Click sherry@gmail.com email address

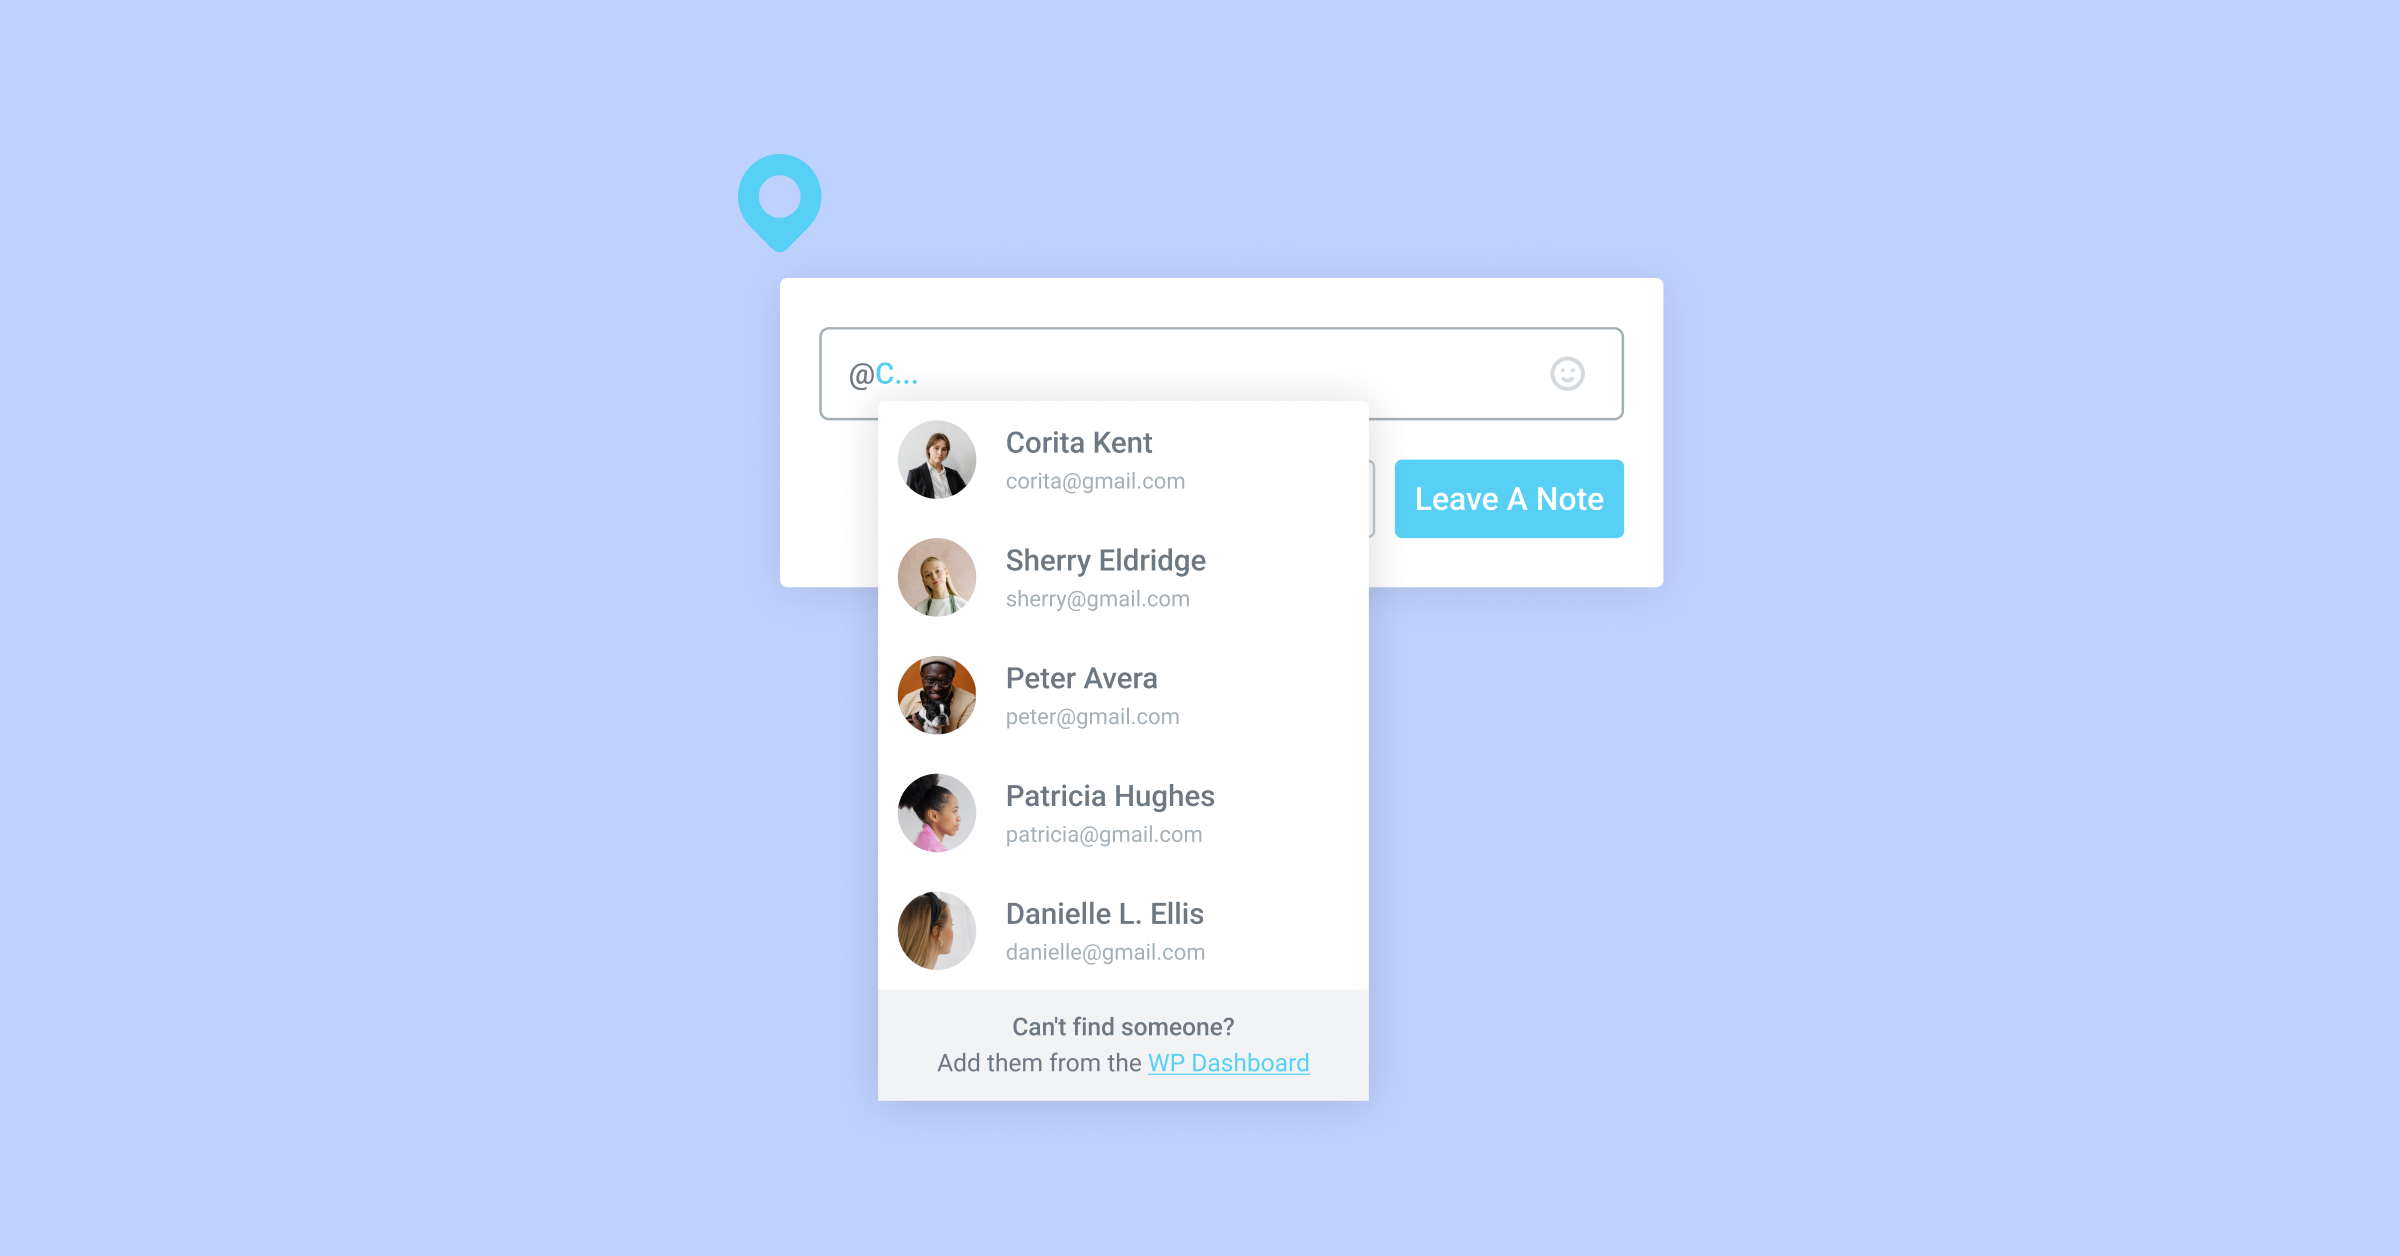pyautogui.click(x=1098, y=599)
